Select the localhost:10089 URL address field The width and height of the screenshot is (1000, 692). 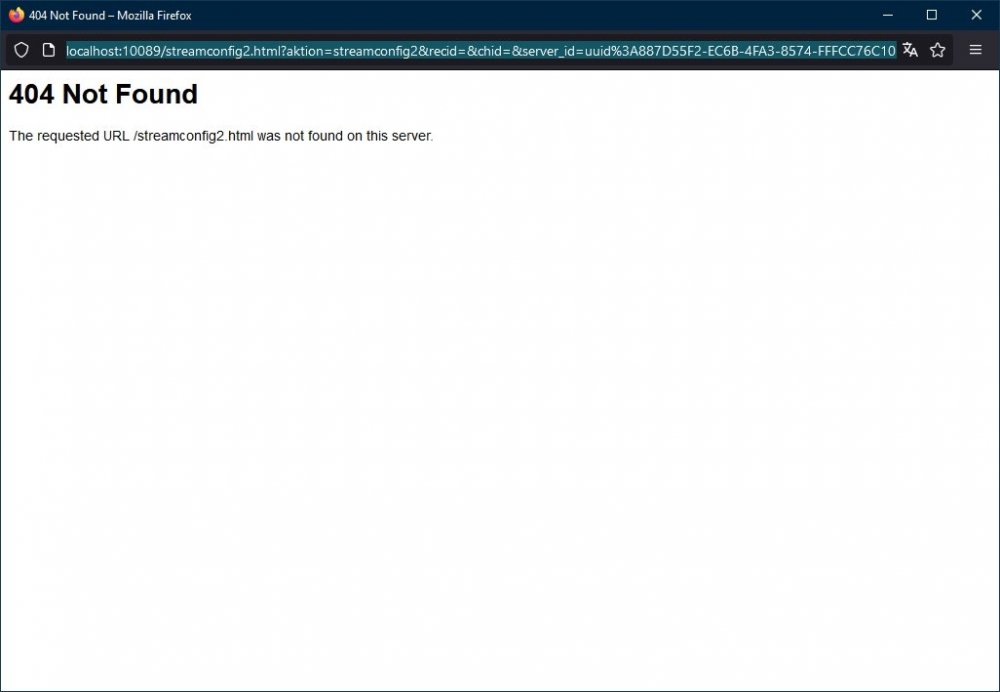tap(481, 50)
